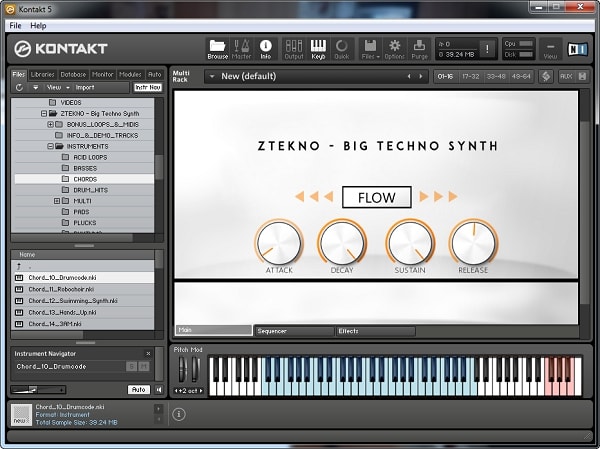Toggle the Instr Nav button

click(x=148, y=87)
